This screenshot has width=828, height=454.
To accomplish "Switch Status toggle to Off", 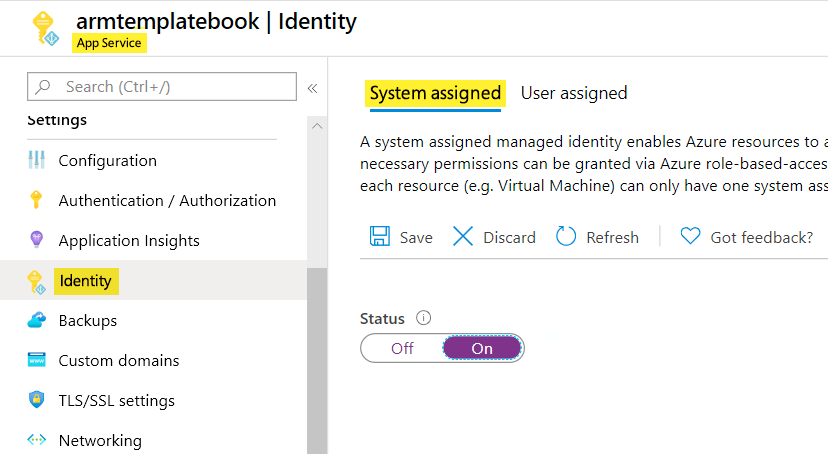I will click(402, 348).
